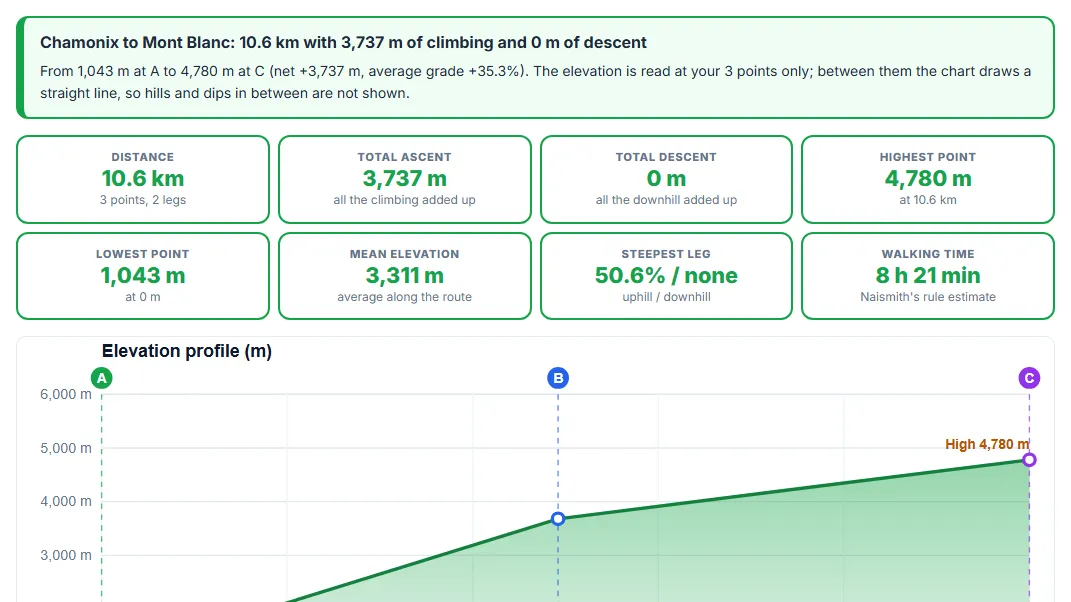
Task: Click the "50.6% / none" Steepest Leg value
Action: (x=666, y=275)
